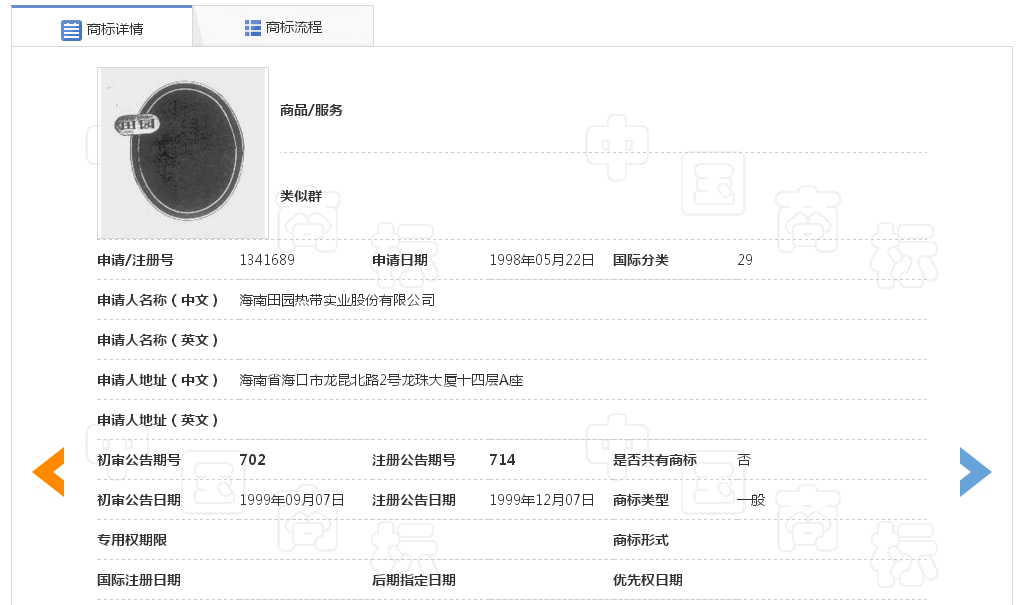Click the blue list icon beside 商标详情

[71, 30]
